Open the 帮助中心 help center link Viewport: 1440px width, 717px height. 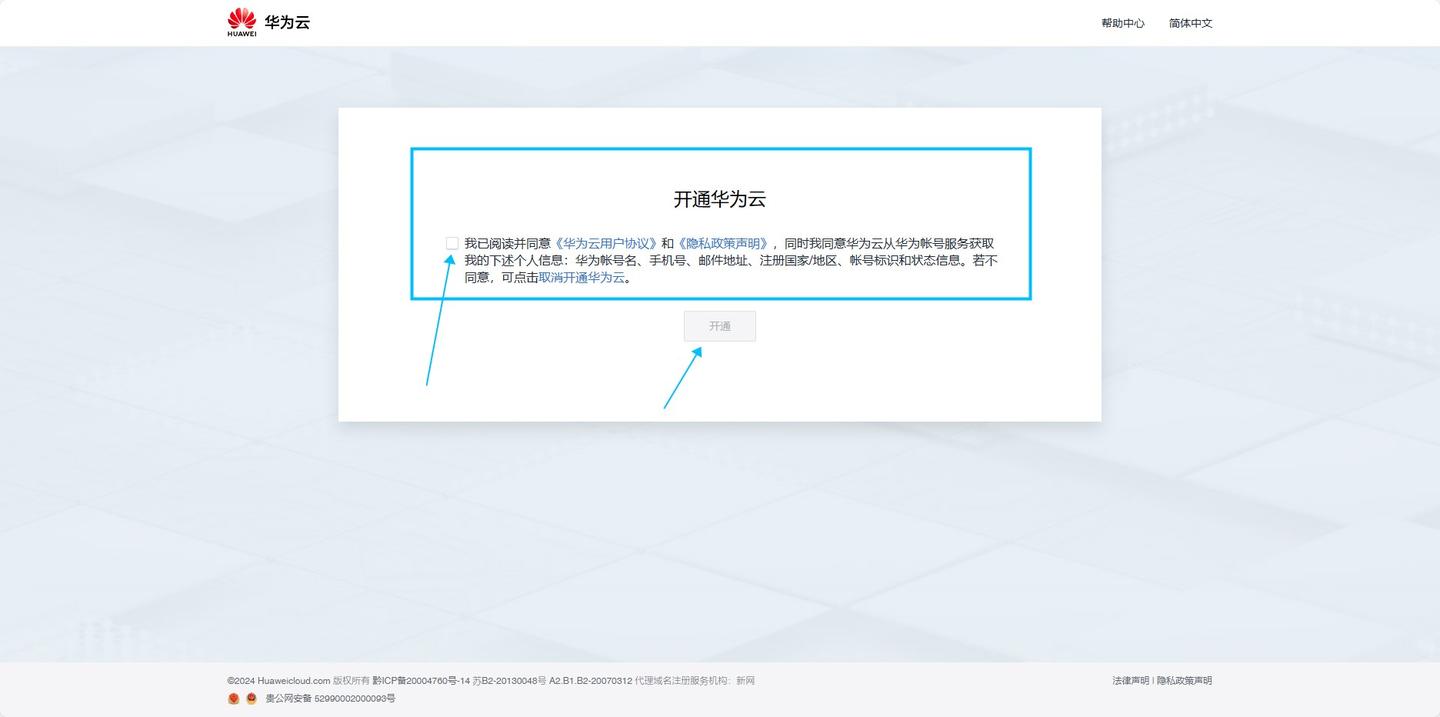click(x=1123, y=23)
